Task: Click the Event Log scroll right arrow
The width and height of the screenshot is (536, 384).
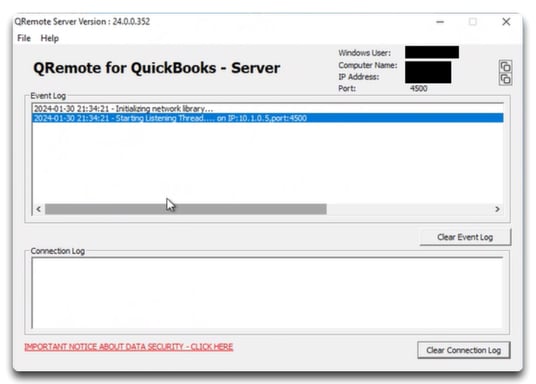Action: click(497, 209)
